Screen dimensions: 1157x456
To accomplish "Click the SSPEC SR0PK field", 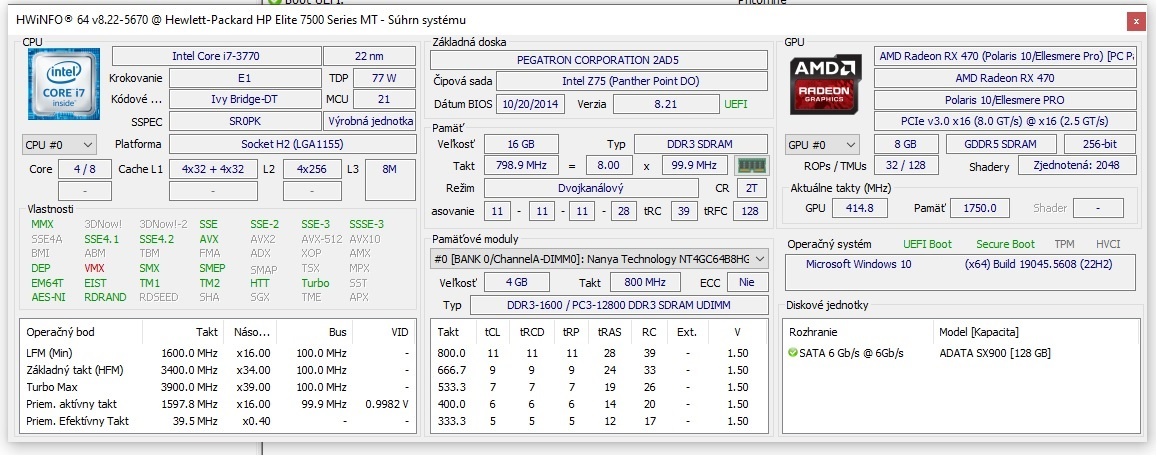I will point(244,121).
